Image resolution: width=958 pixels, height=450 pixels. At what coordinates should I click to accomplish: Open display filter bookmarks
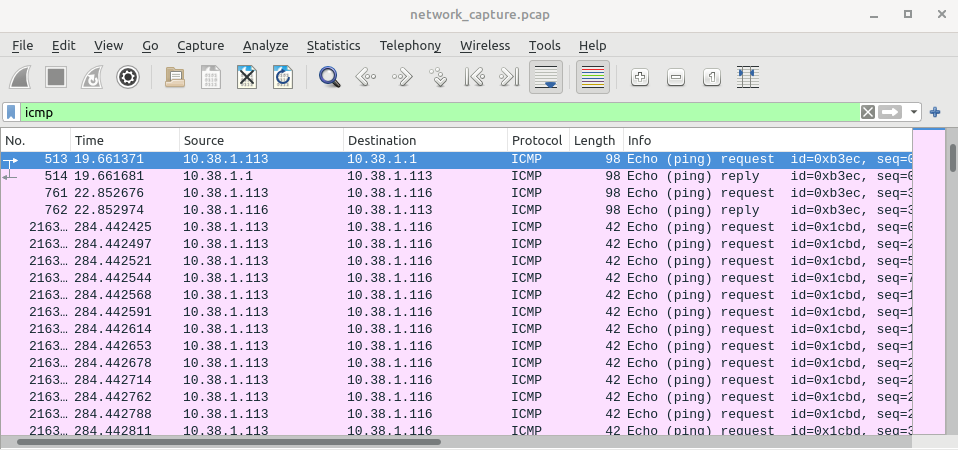[x=12, y=112]
